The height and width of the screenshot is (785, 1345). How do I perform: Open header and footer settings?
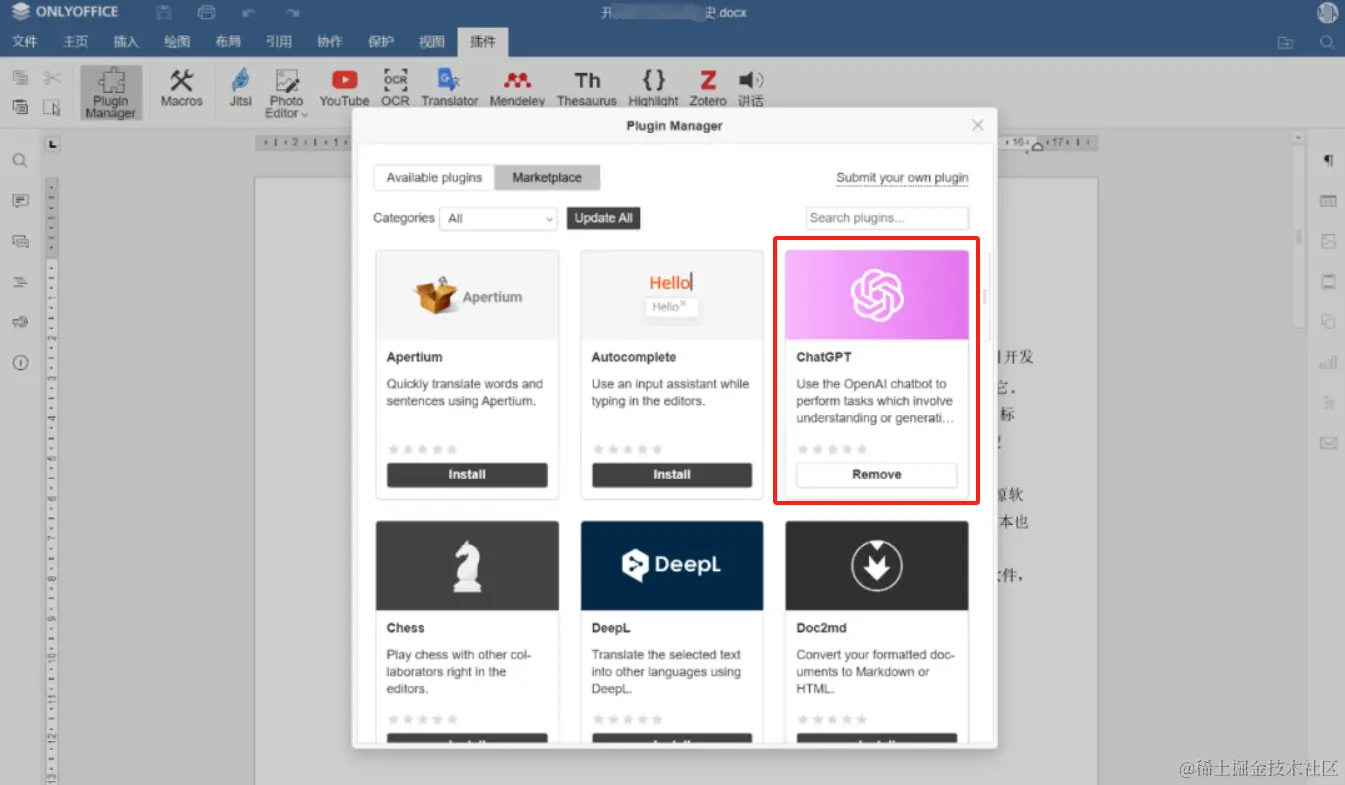[1329, 282]
